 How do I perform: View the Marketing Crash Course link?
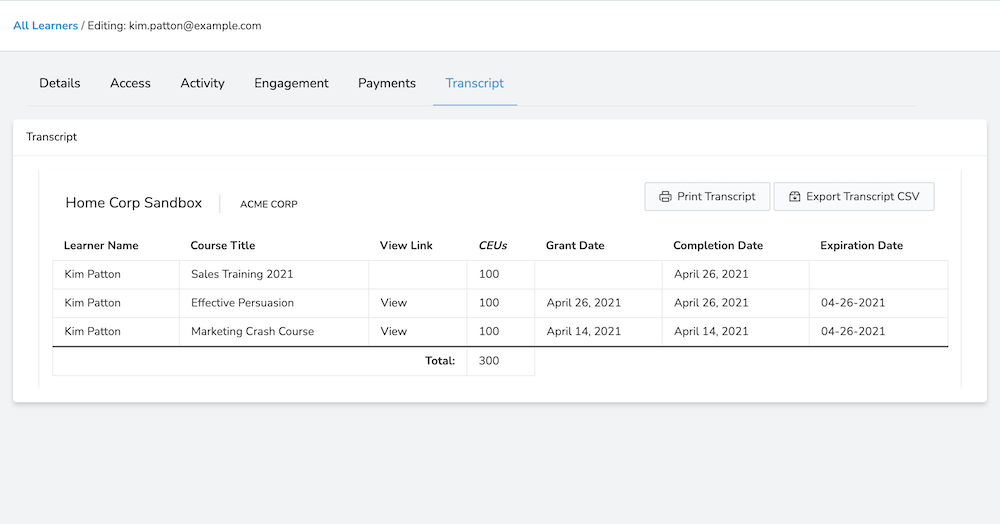[393, 331]
